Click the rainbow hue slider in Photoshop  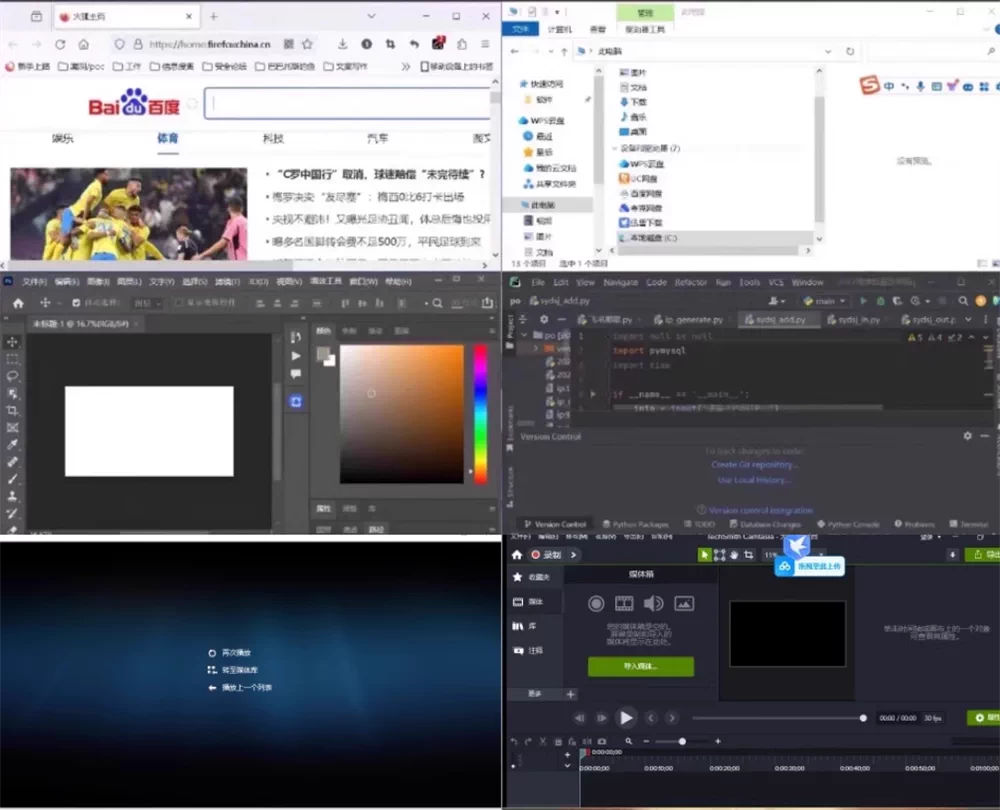click(480, 414)
